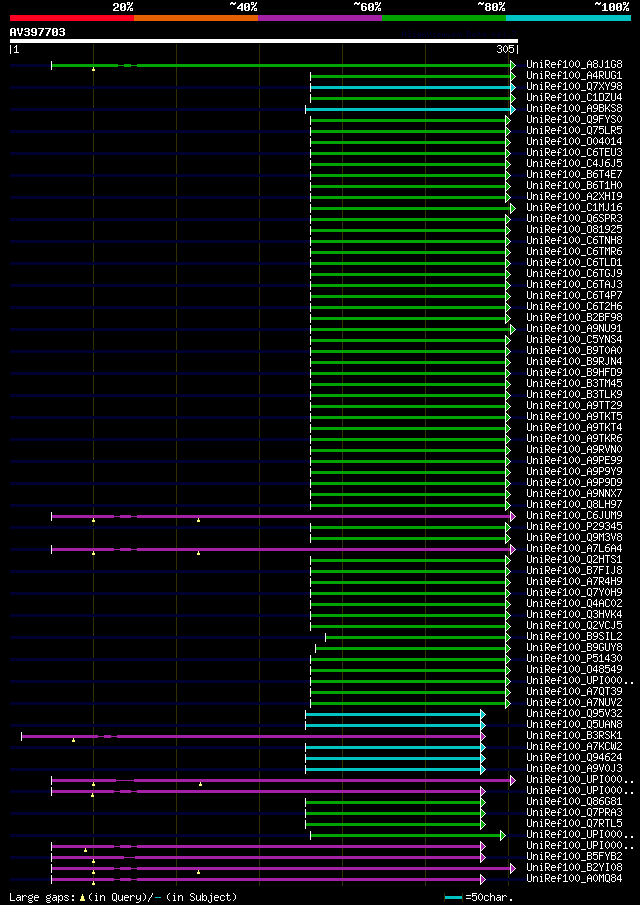Open hit UniRef100_C1DZU4
The image size is (640, 905).
click(574, 98)
